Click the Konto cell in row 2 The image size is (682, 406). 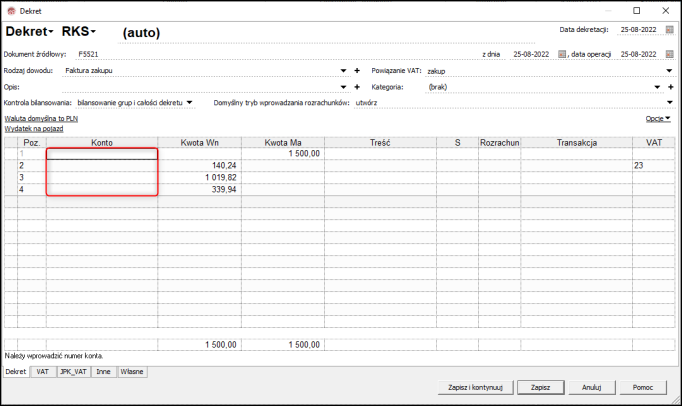[x=102, y=165]
